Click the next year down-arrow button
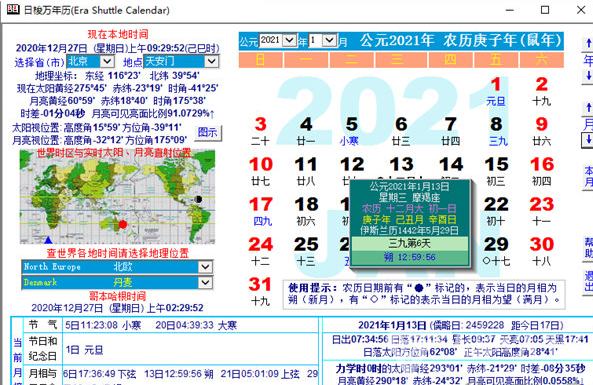Image resolution: width=593 pixels, height=385 pixels. [x=588, y=76]
